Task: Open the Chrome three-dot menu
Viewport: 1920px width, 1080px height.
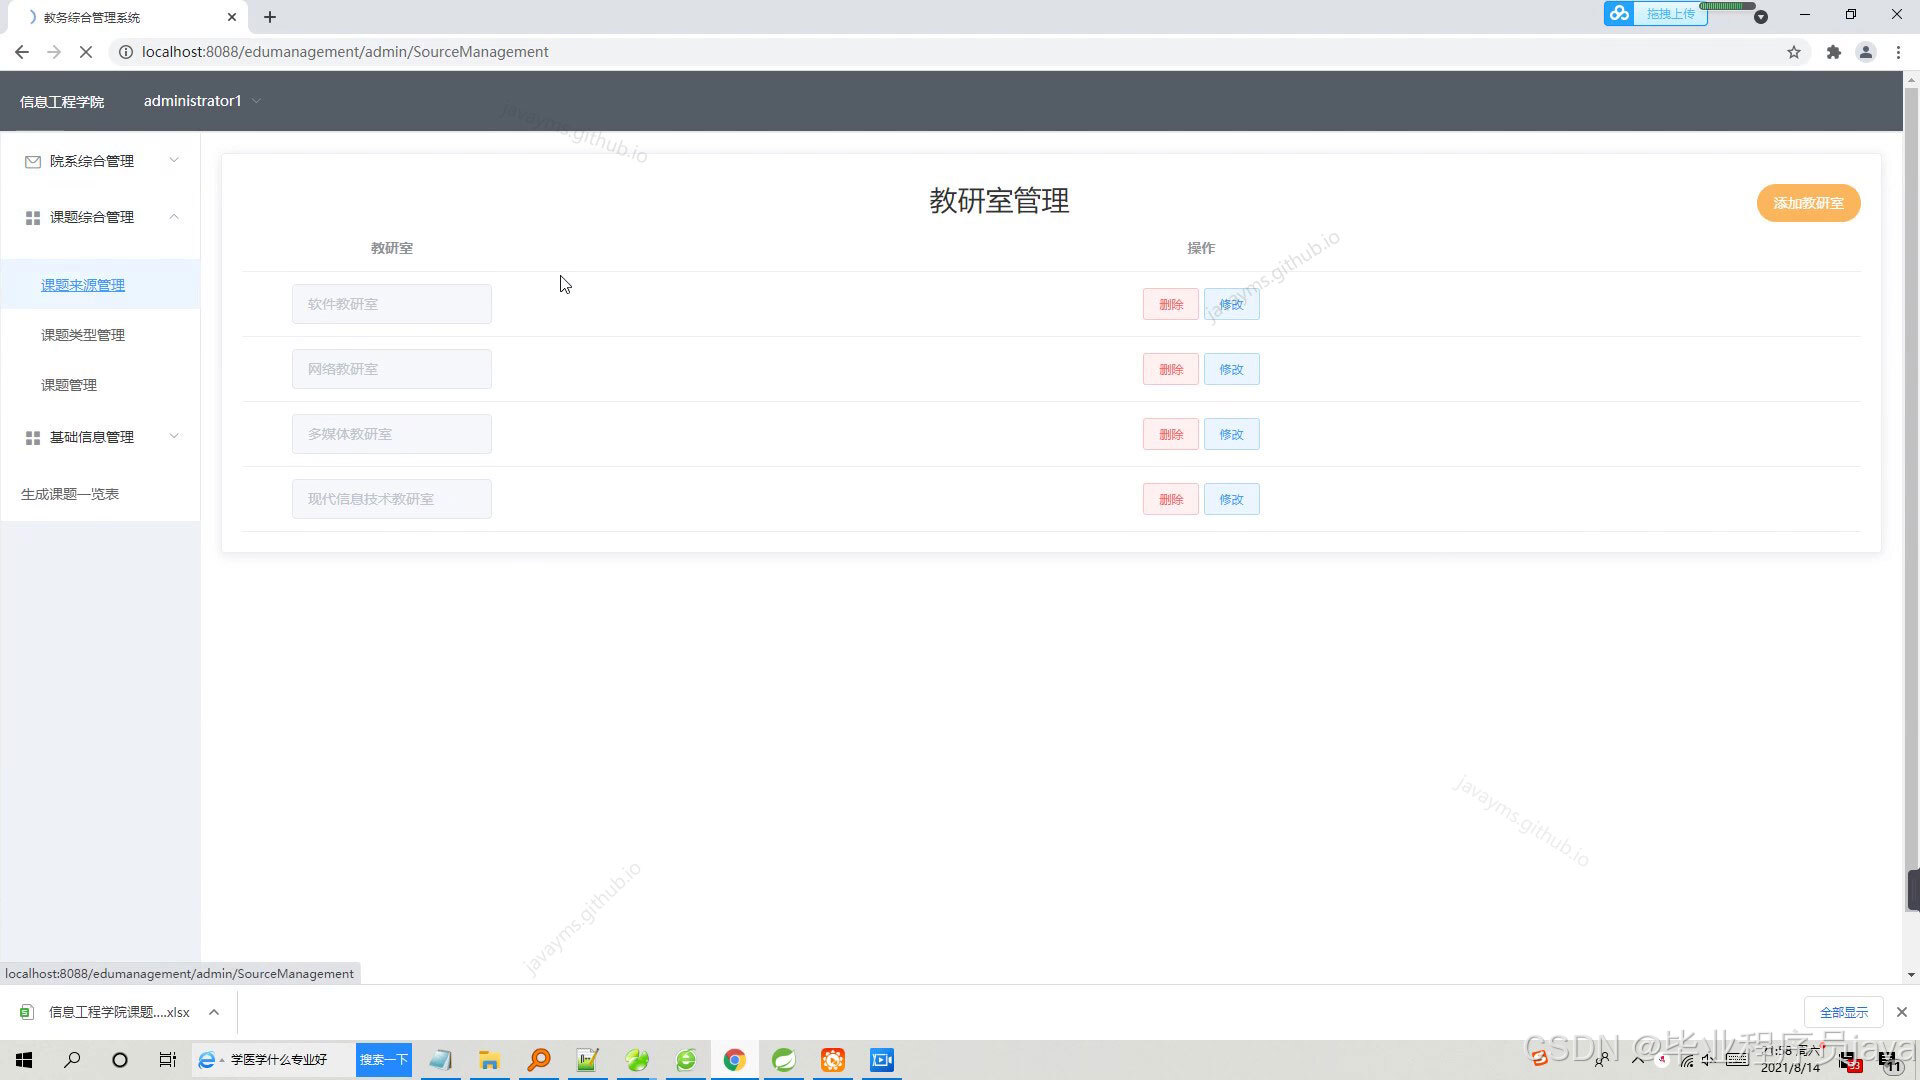Action: pos(1898,52)
